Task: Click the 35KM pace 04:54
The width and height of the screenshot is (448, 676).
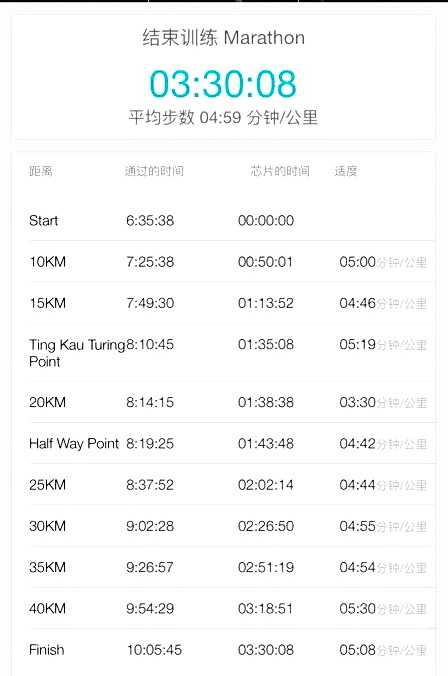Action: point(357,567)
